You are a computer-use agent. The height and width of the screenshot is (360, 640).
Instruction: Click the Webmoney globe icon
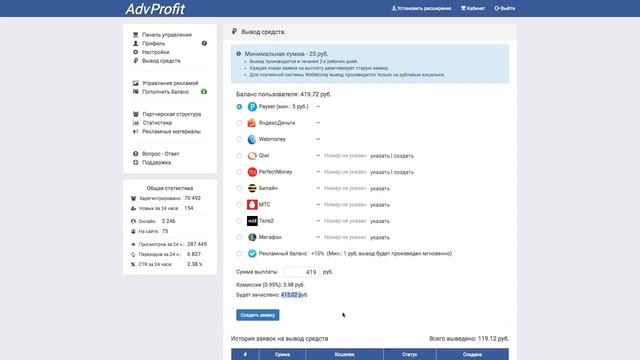pyautogui.click(x=252, y=139)
